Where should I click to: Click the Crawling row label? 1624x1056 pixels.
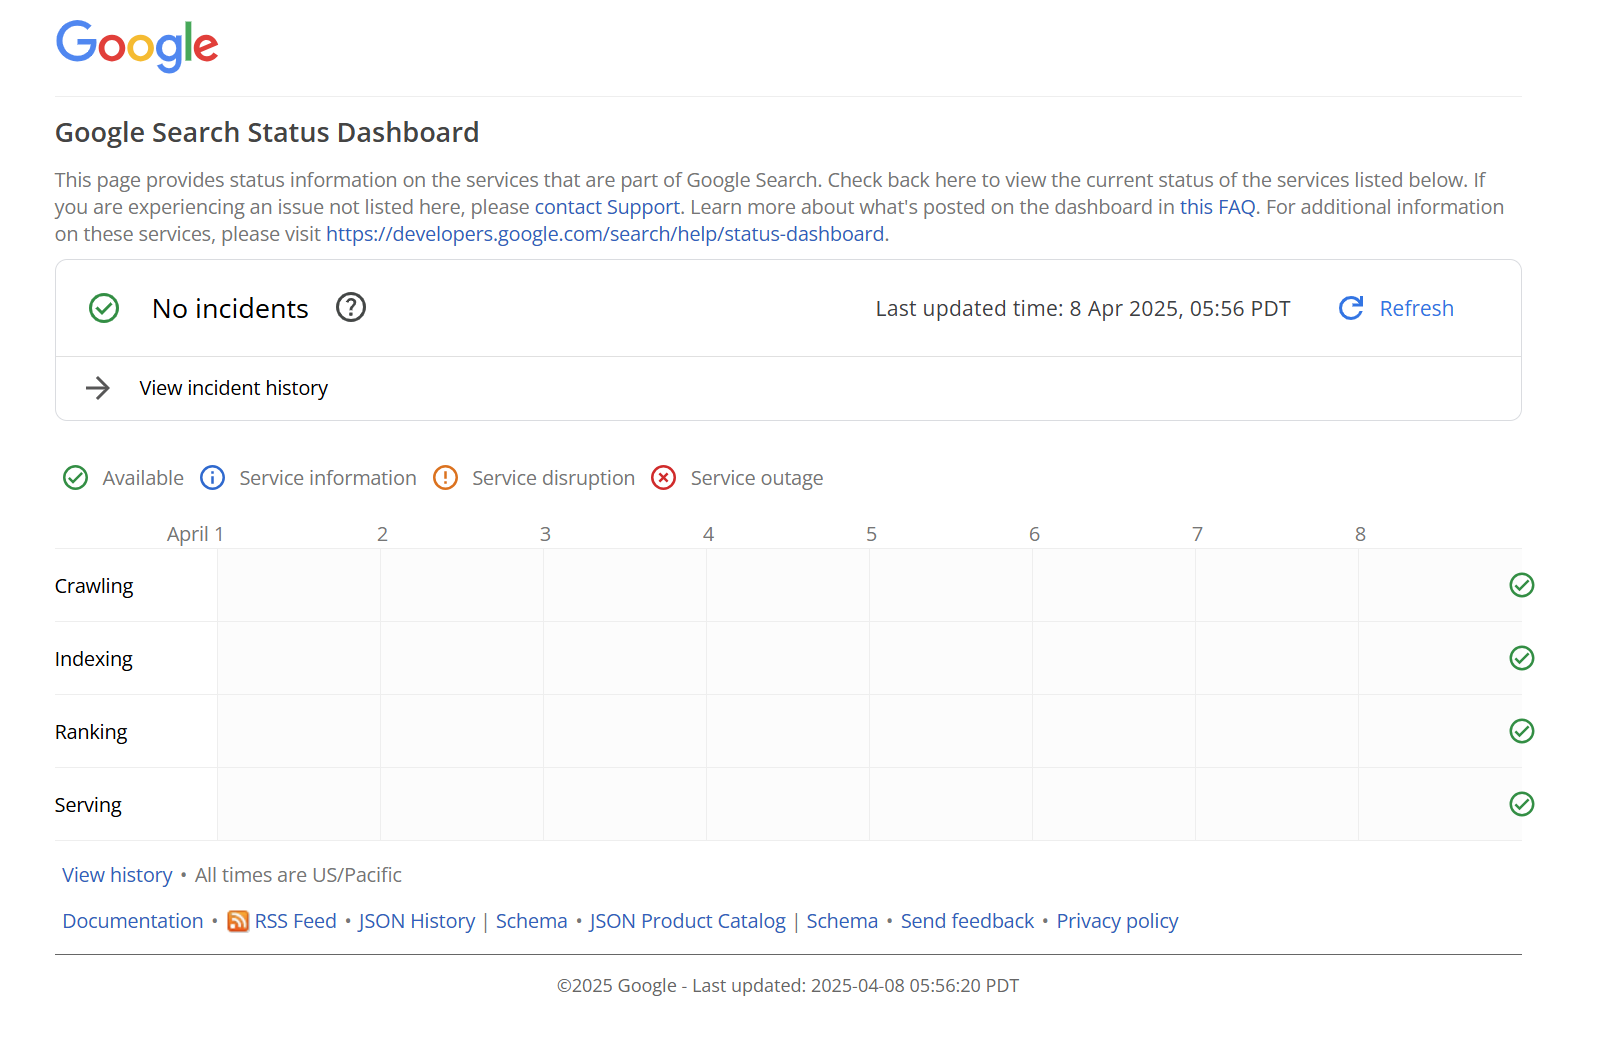(94, 586)
